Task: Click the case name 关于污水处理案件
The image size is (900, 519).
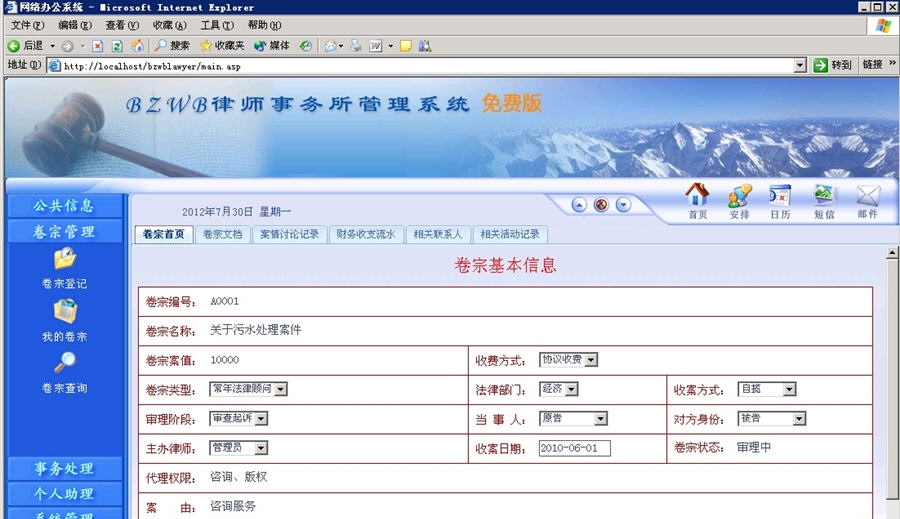Action: tap(255, 330)
